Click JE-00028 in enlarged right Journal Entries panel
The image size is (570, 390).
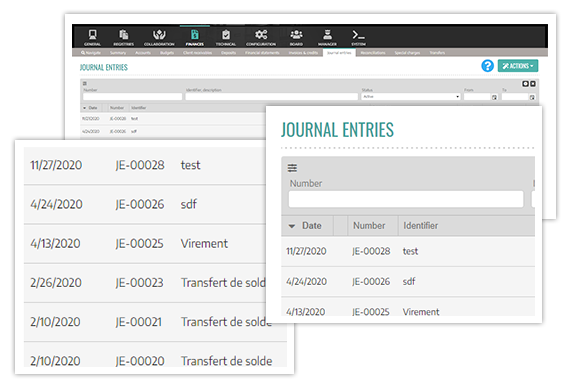[x=371, y=252]
